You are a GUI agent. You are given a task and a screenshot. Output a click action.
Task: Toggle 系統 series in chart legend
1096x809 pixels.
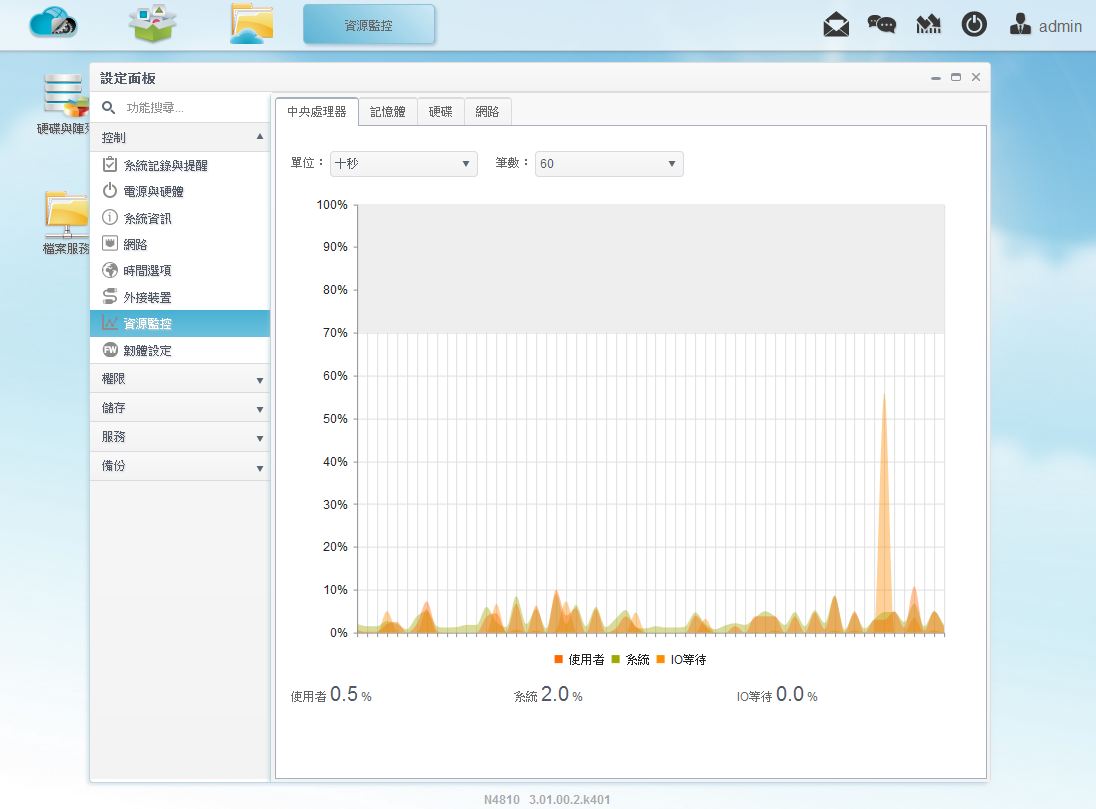point(630,659)
